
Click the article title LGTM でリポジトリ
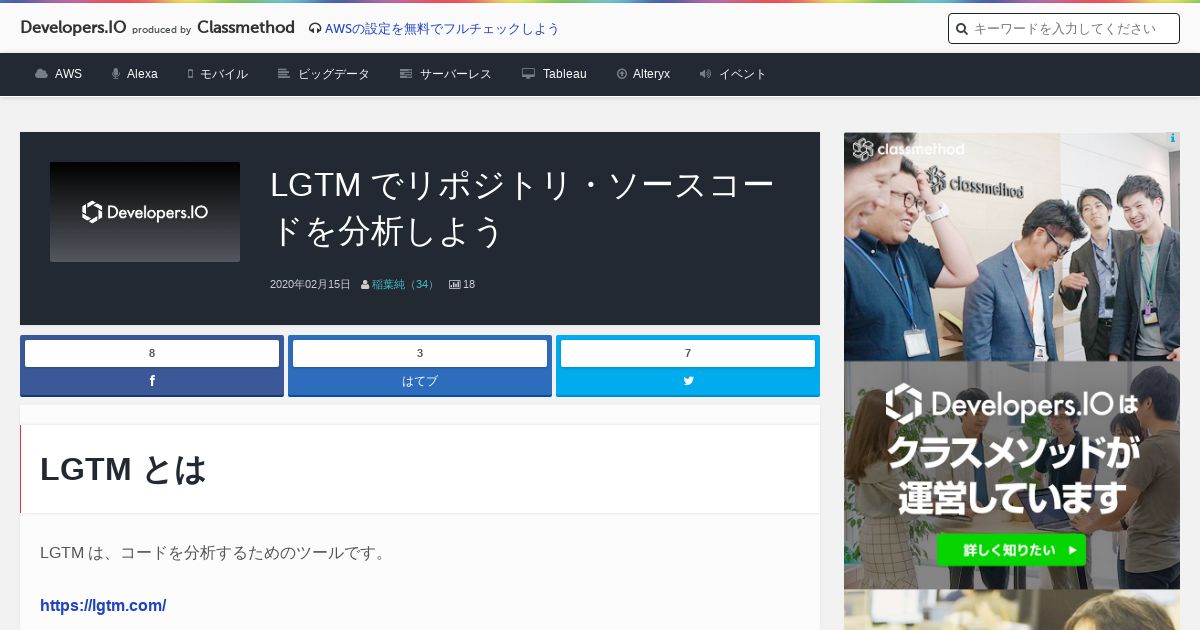pos(522,208)
